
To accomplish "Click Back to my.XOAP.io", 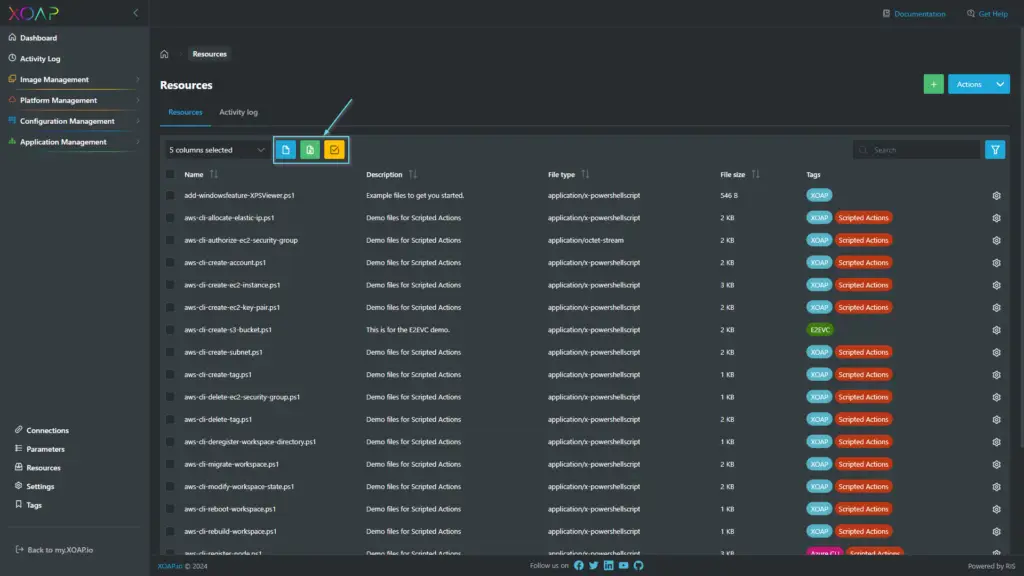I will (x=54, y=550).
